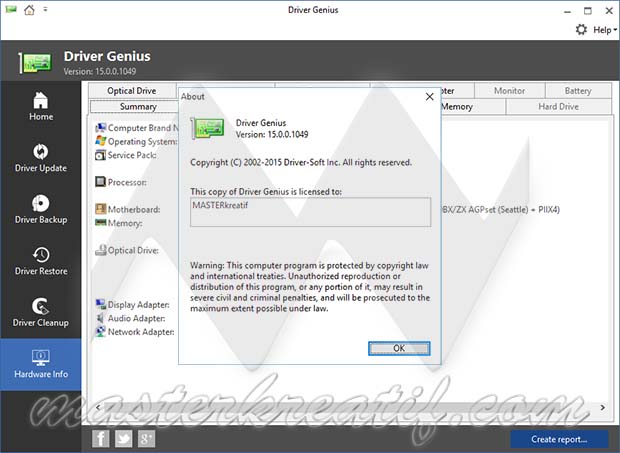Click the Optical Drive row icon
This screenshot has height=453, width=620.
[x=100, y=250]
